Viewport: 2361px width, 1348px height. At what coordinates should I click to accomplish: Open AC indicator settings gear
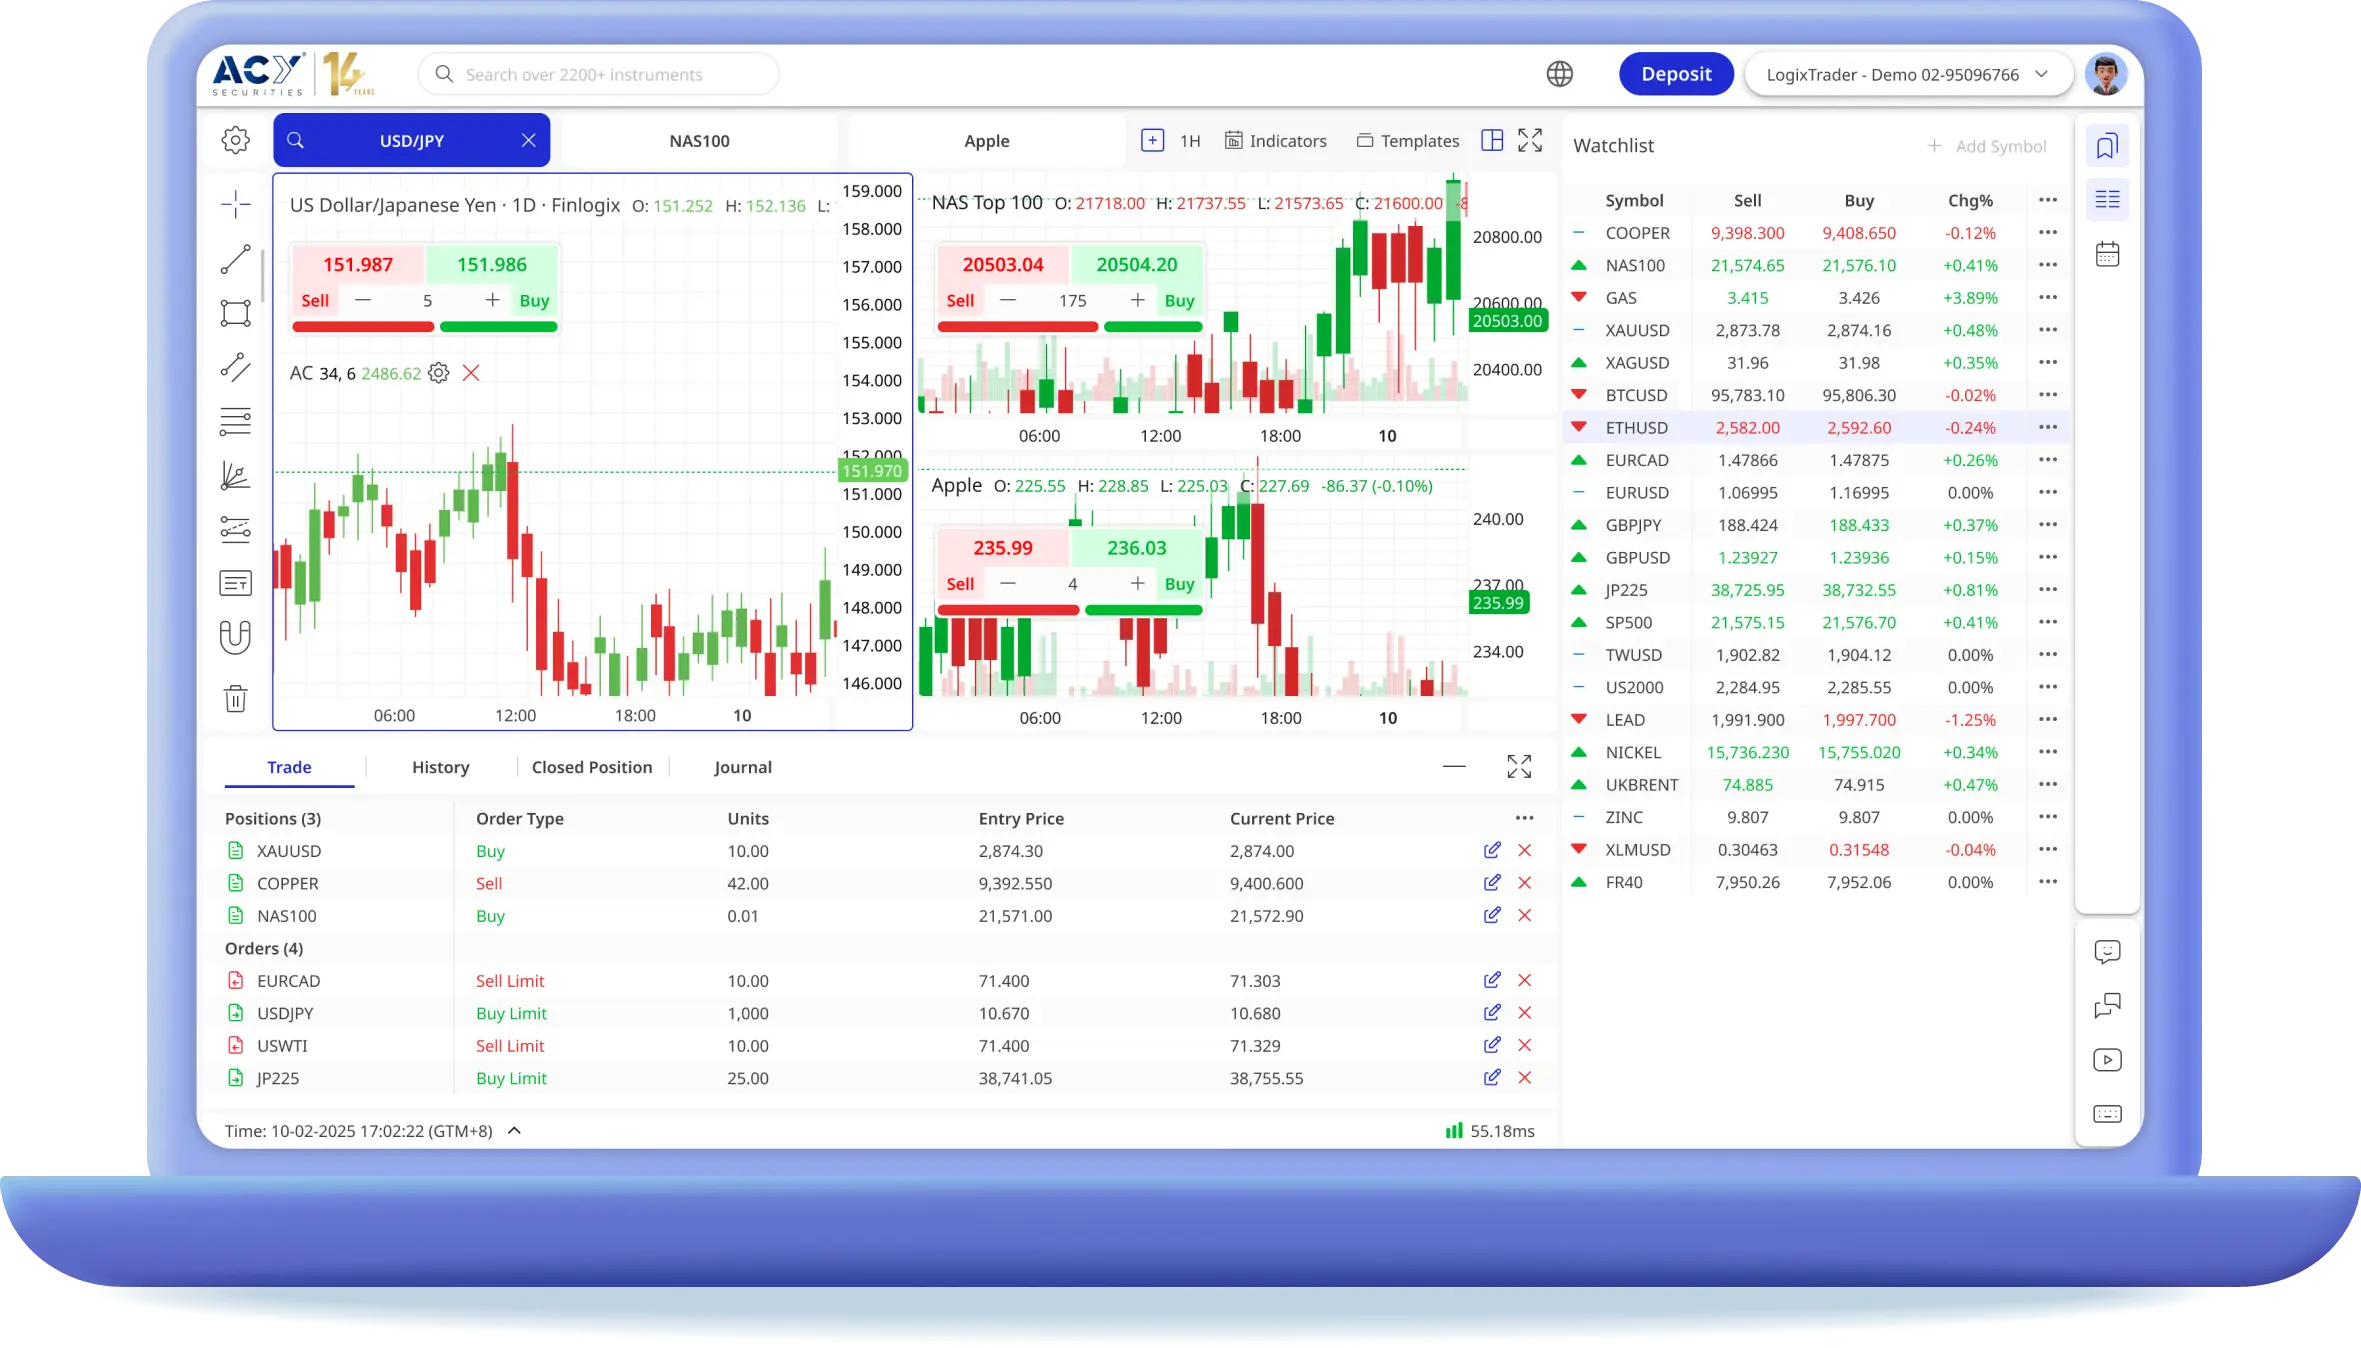(x=438, y=373)
